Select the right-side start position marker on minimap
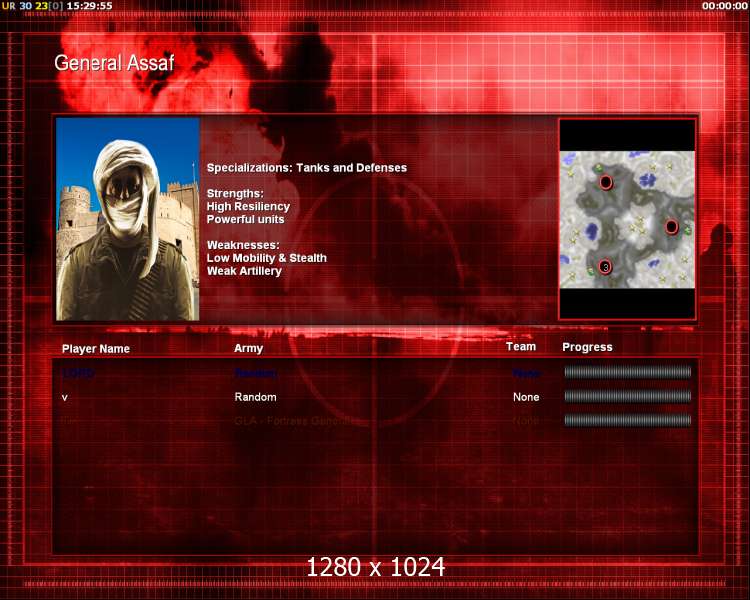Viewport: 750px width, 600px height. click(672, 227)
